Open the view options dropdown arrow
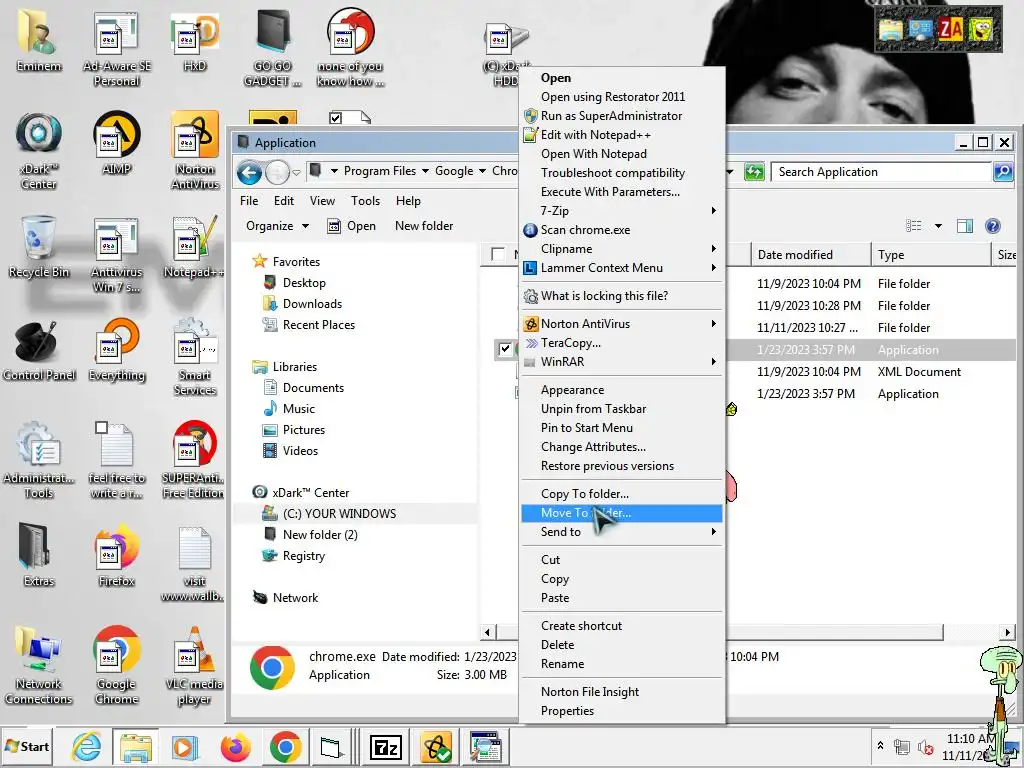Viewport: 1024px width, 768px height. click(938, 226)
